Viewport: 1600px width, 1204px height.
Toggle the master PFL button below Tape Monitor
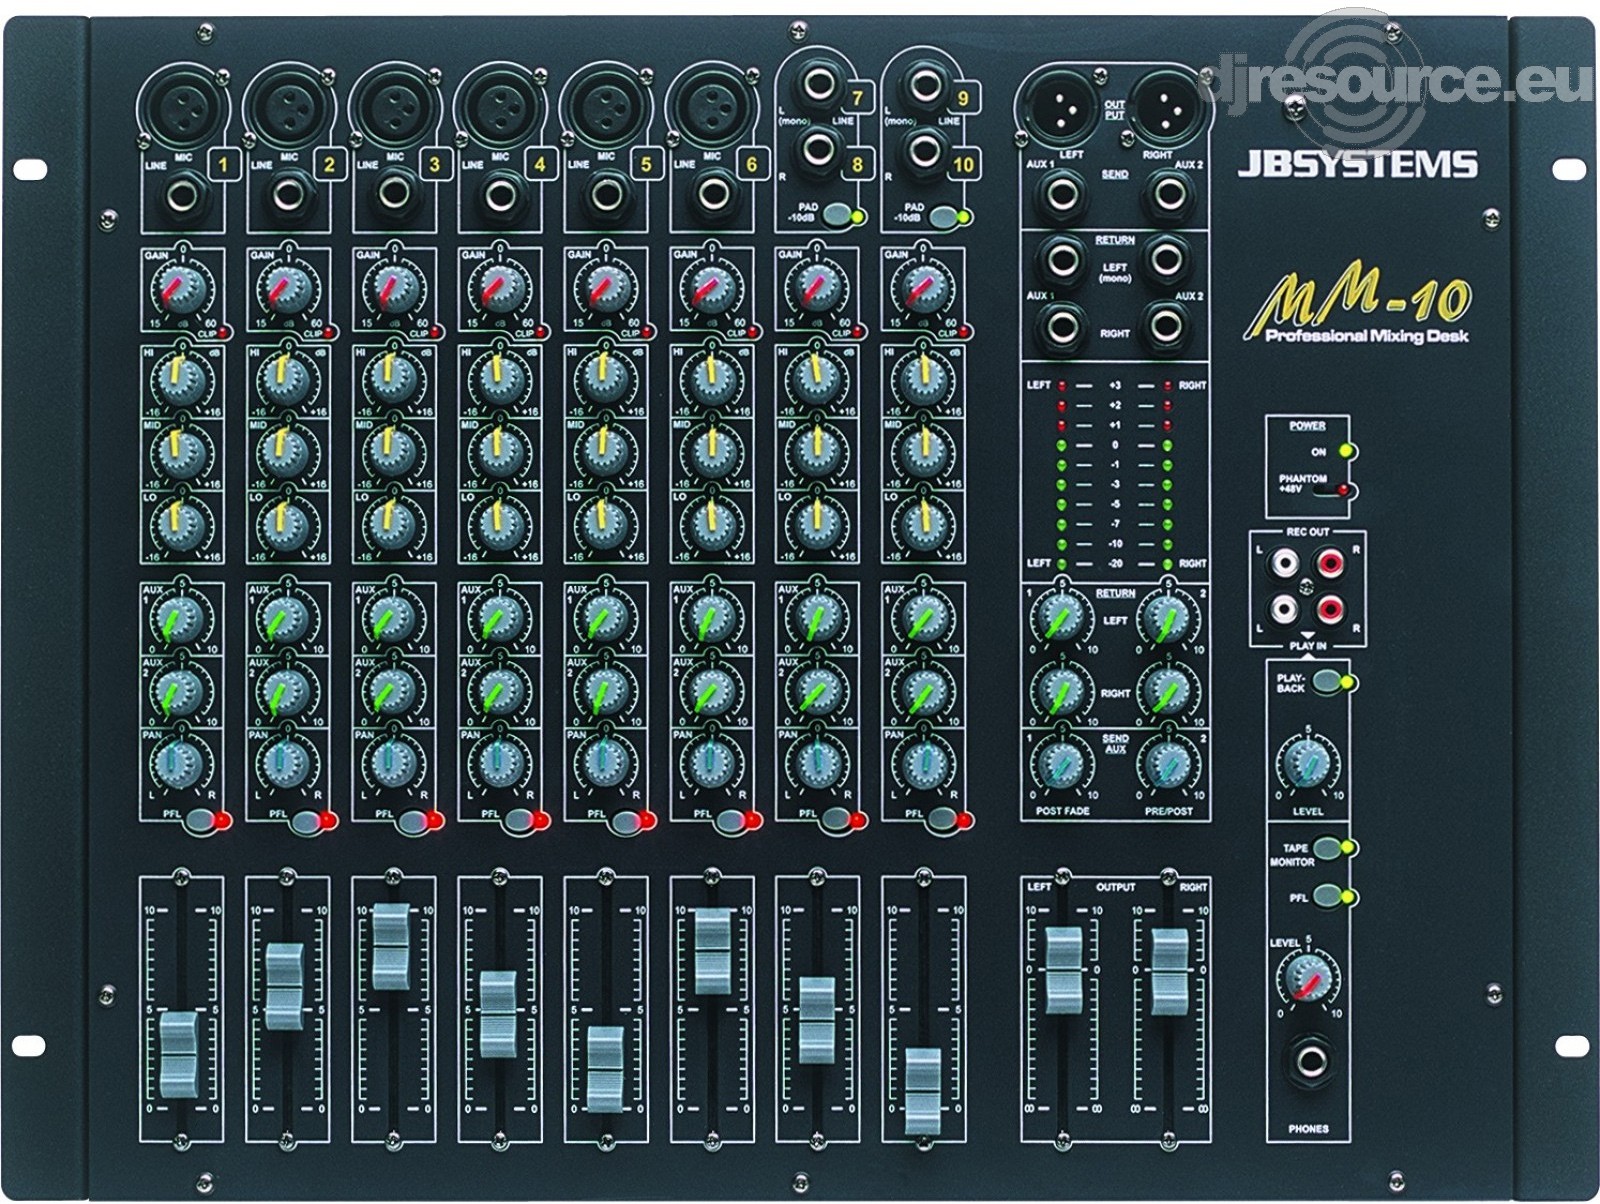pyautogui.click(x=1327, y=896)
